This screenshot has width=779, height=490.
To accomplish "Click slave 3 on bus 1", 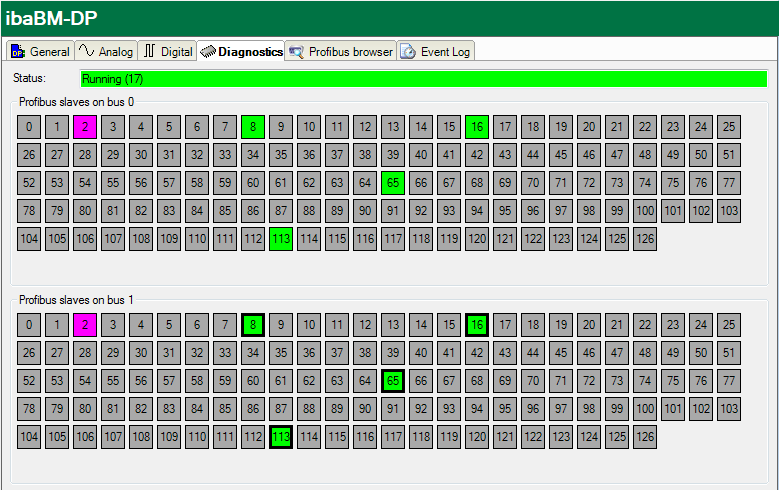I will 113,325.
